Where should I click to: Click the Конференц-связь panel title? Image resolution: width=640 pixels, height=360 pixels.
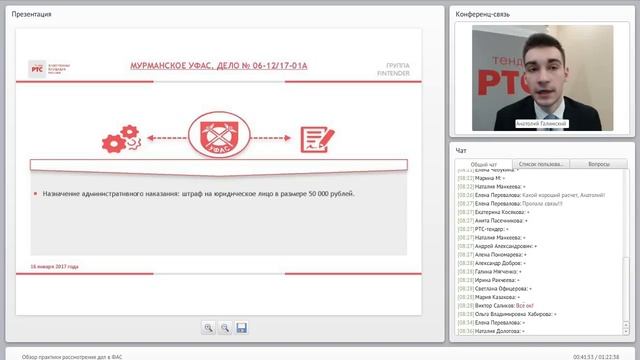(482, 14)
